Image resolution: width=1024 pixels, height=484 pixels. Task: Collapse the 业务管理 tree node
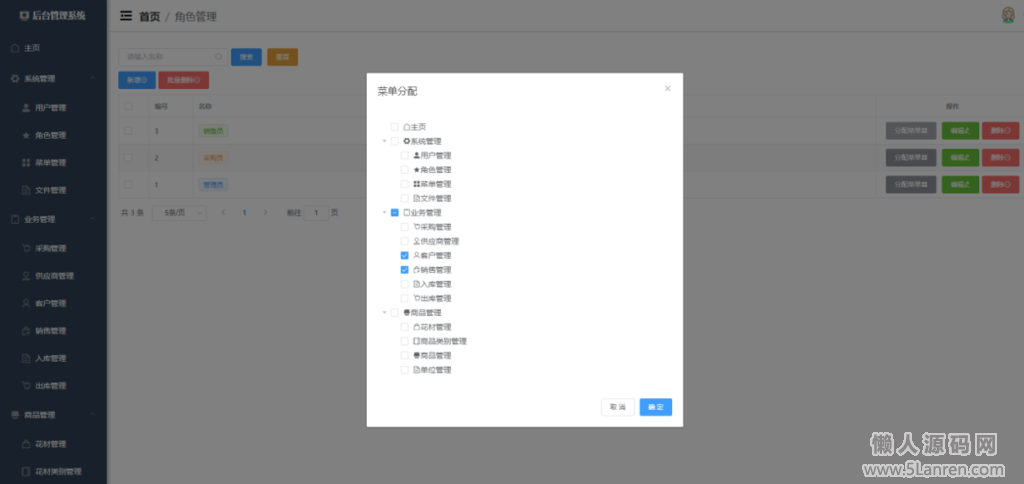[384, 213]
